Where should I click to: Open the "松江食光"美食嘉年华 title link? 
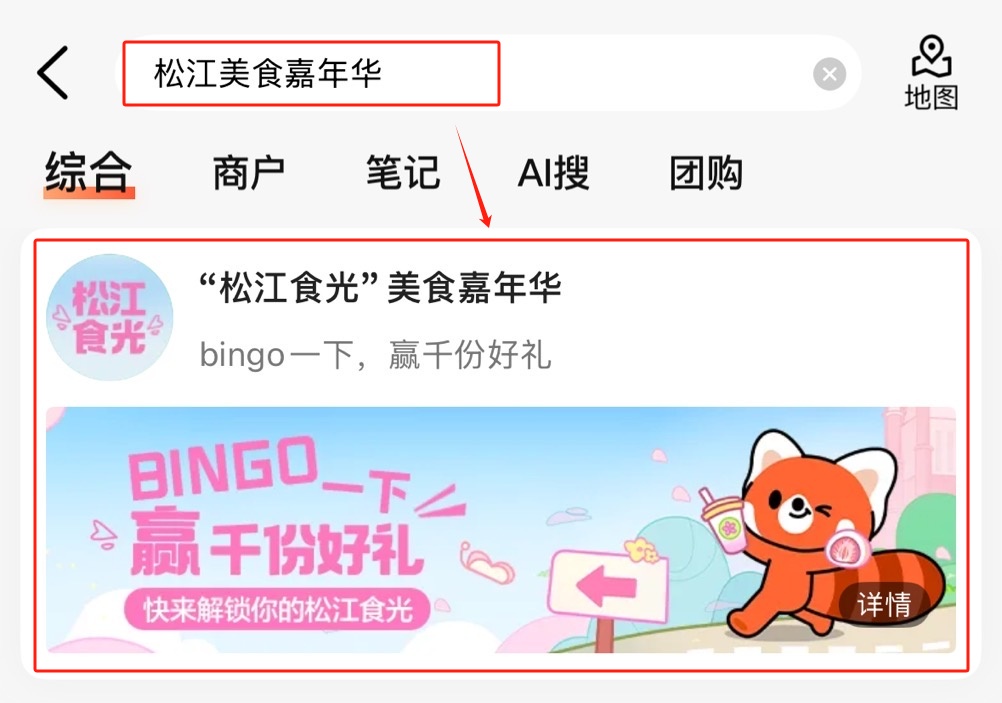coord(380,288)
